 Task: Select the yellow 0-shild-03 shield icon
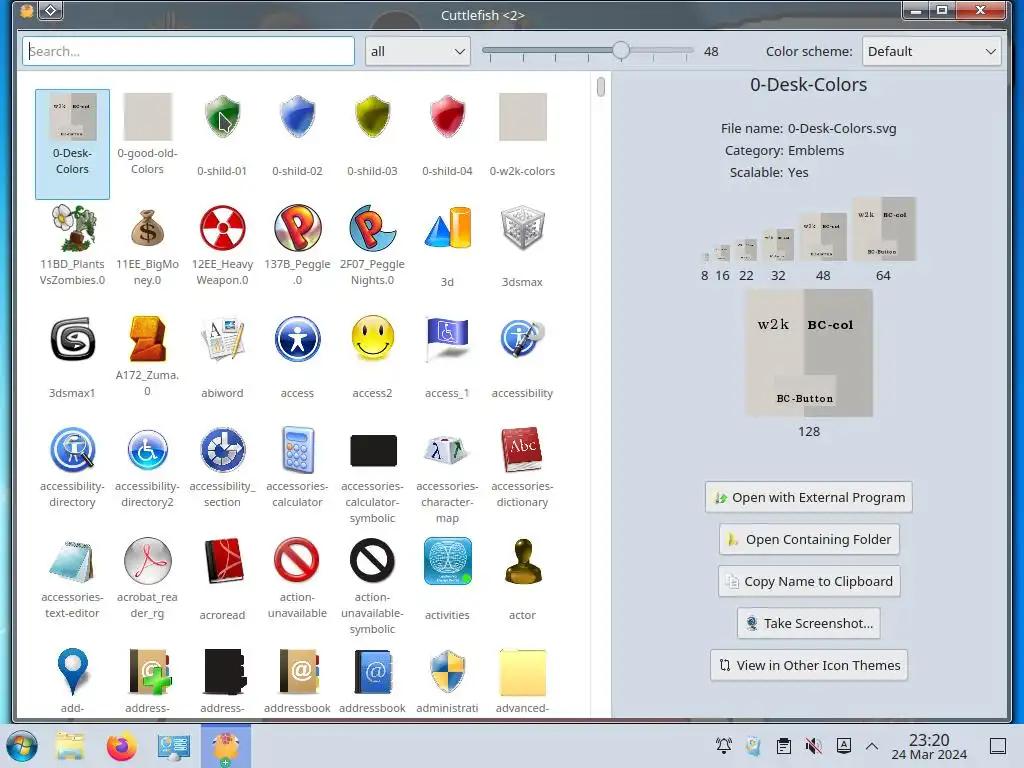click(x=372, y=117)
